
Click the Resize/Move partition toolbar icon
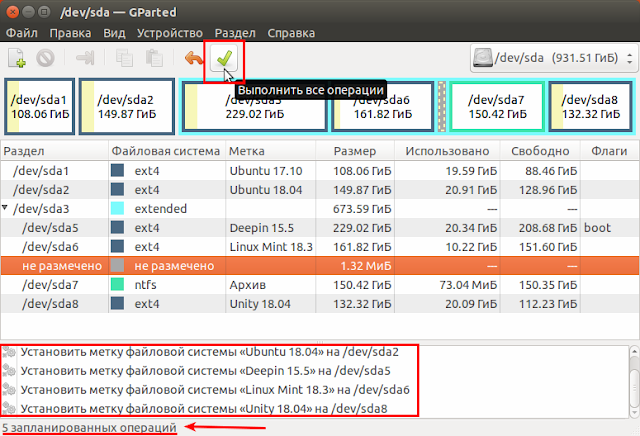coord(85,58)
